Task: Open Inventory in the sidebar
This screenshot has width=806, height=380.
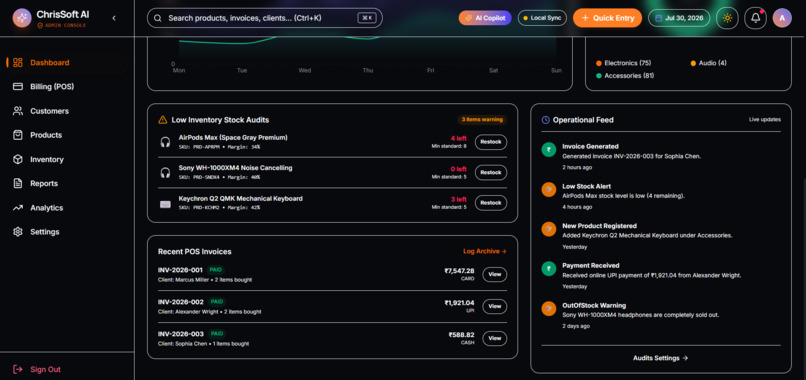Action: tap(67, 159)
